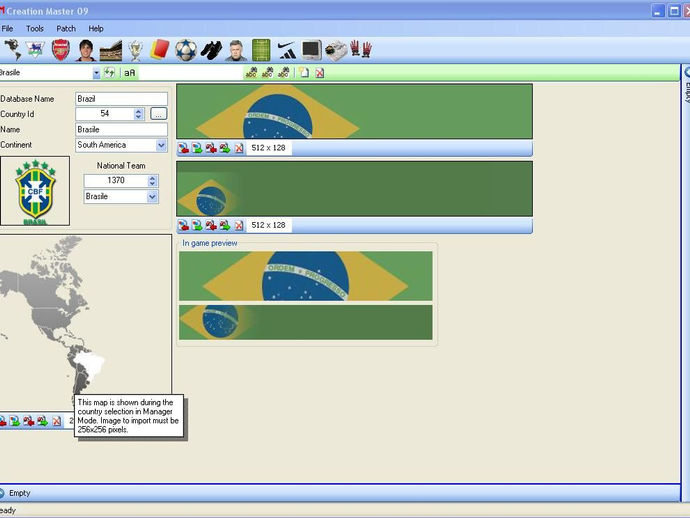The height and width of the screenshot is (518, 690).
Task: Export top flag banner image, first green arrow icon
Action: [197, 148]
